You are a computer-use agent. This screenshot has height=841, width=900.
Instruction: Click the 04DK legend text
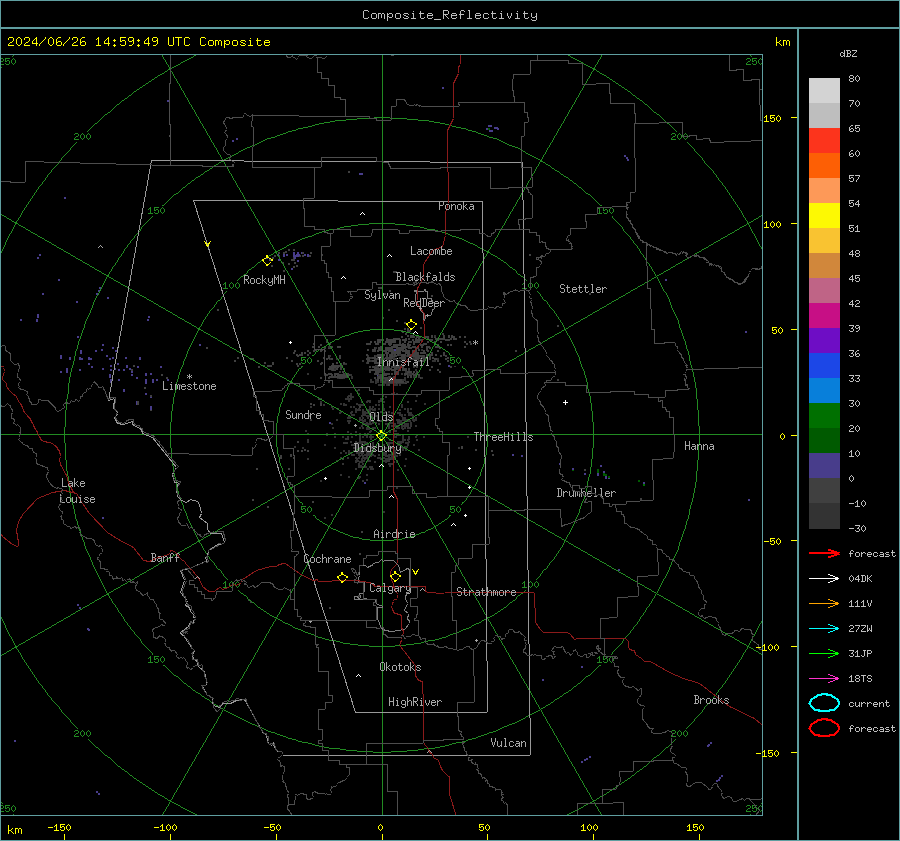click(x=860, y=579)
